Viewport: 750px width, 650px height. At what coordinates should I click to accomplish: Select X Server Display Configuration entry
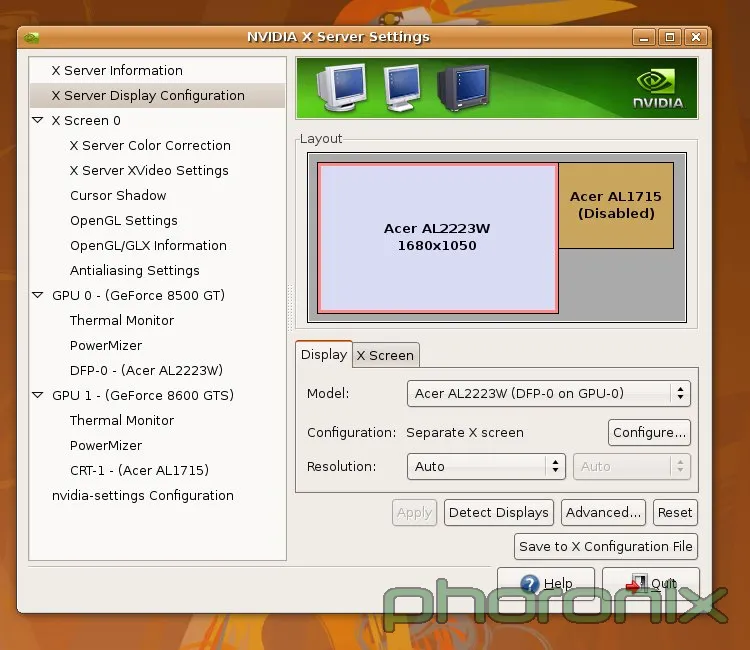pyautogui.click(x=157, y=95)
